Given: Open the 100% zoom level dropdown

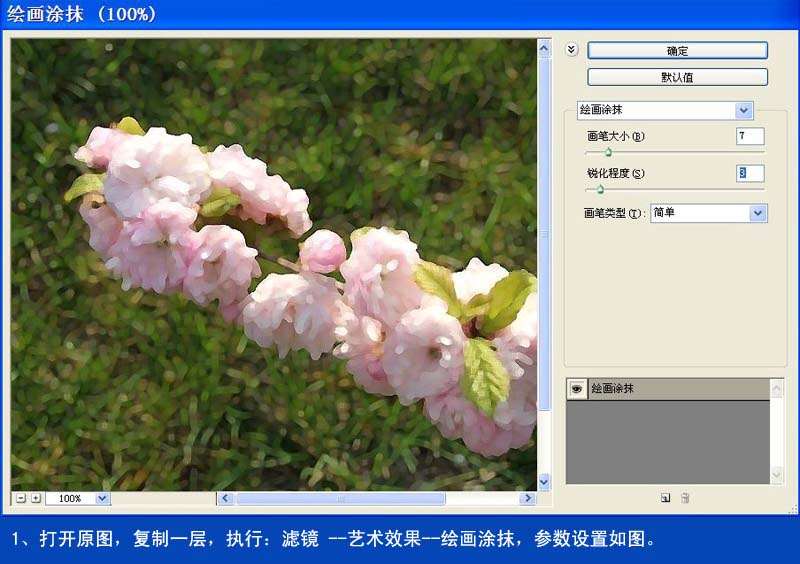Looking at the screenshot, I should coord(102,498).
